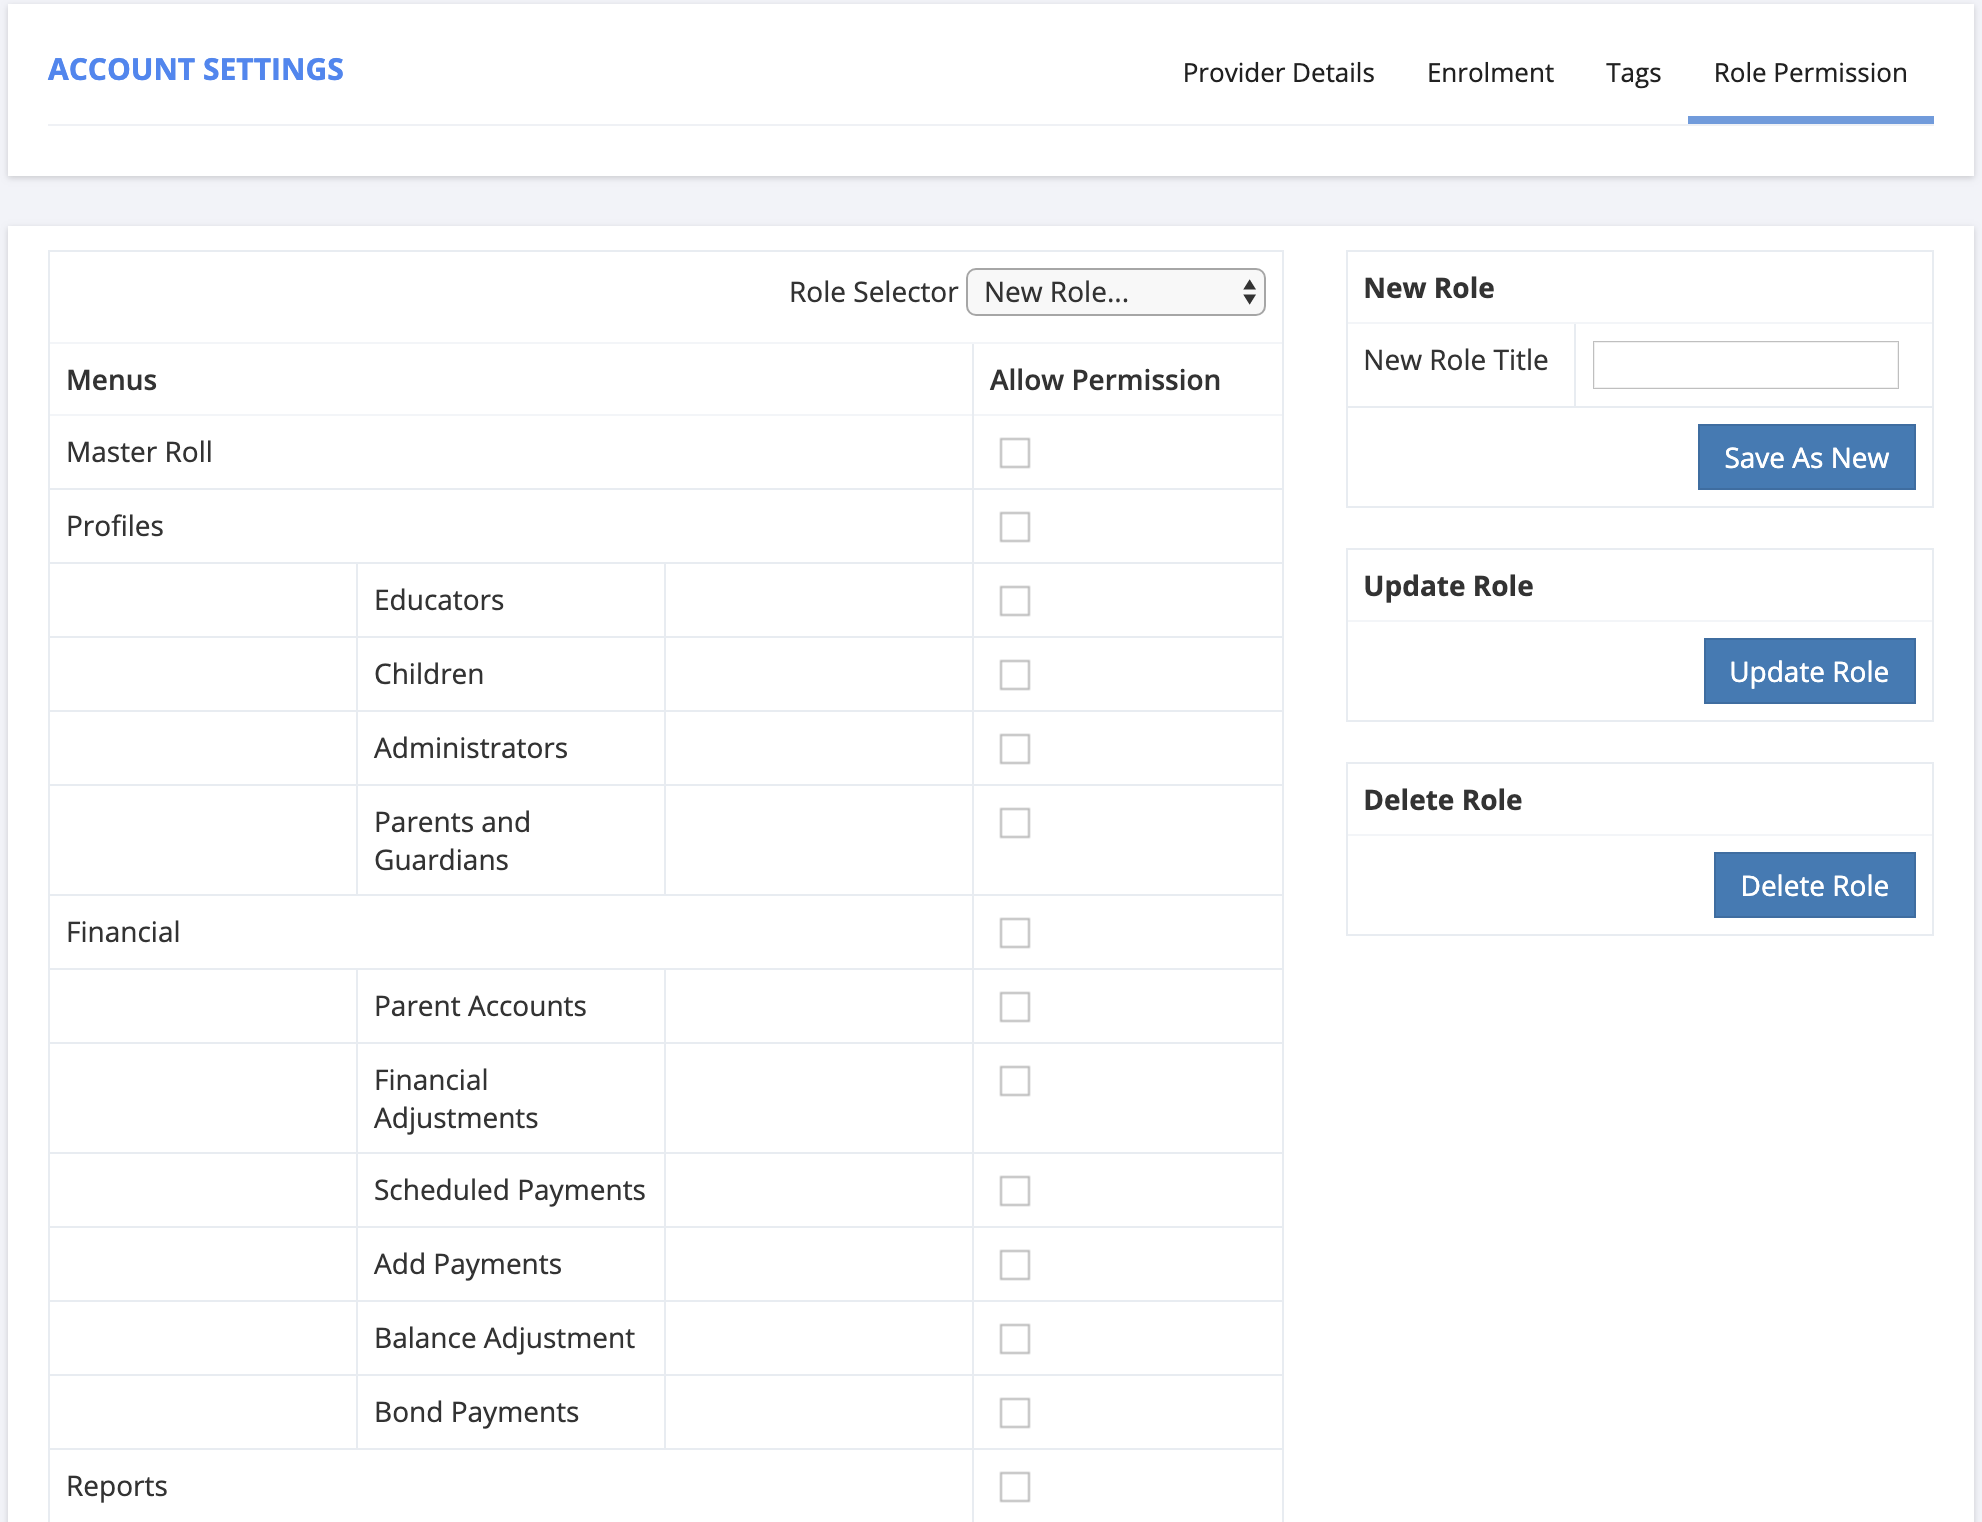Screen dimensions: 1982x1522
Task: Toggle the Balance Adjustment checkbox
Action: pyautogui.click(x=1014, y=1338)
